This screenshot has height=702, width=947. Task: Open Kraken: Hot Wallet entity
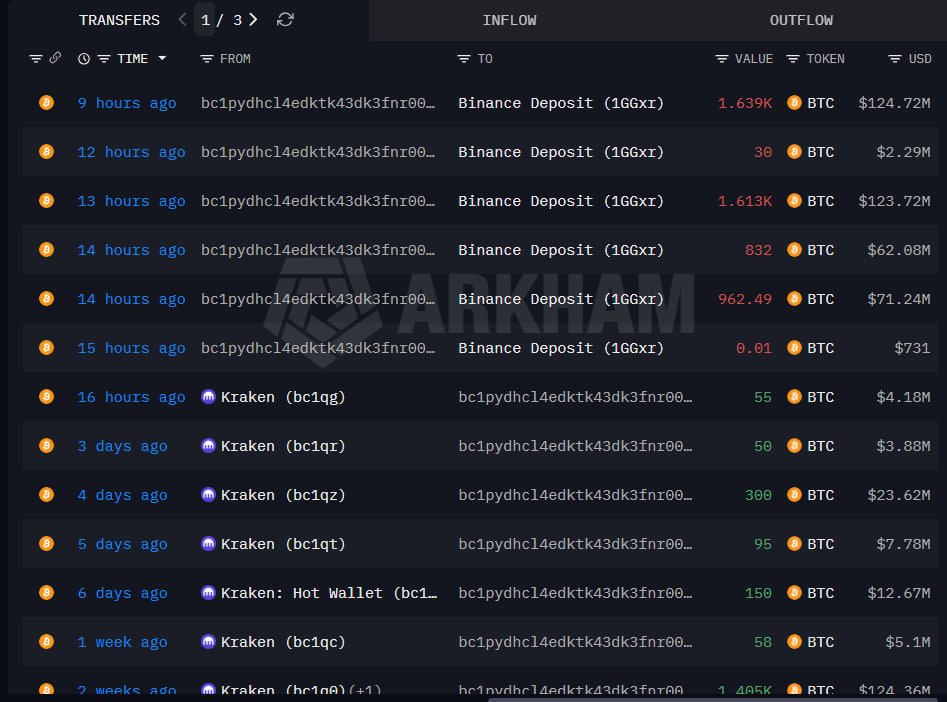(329, 593)
